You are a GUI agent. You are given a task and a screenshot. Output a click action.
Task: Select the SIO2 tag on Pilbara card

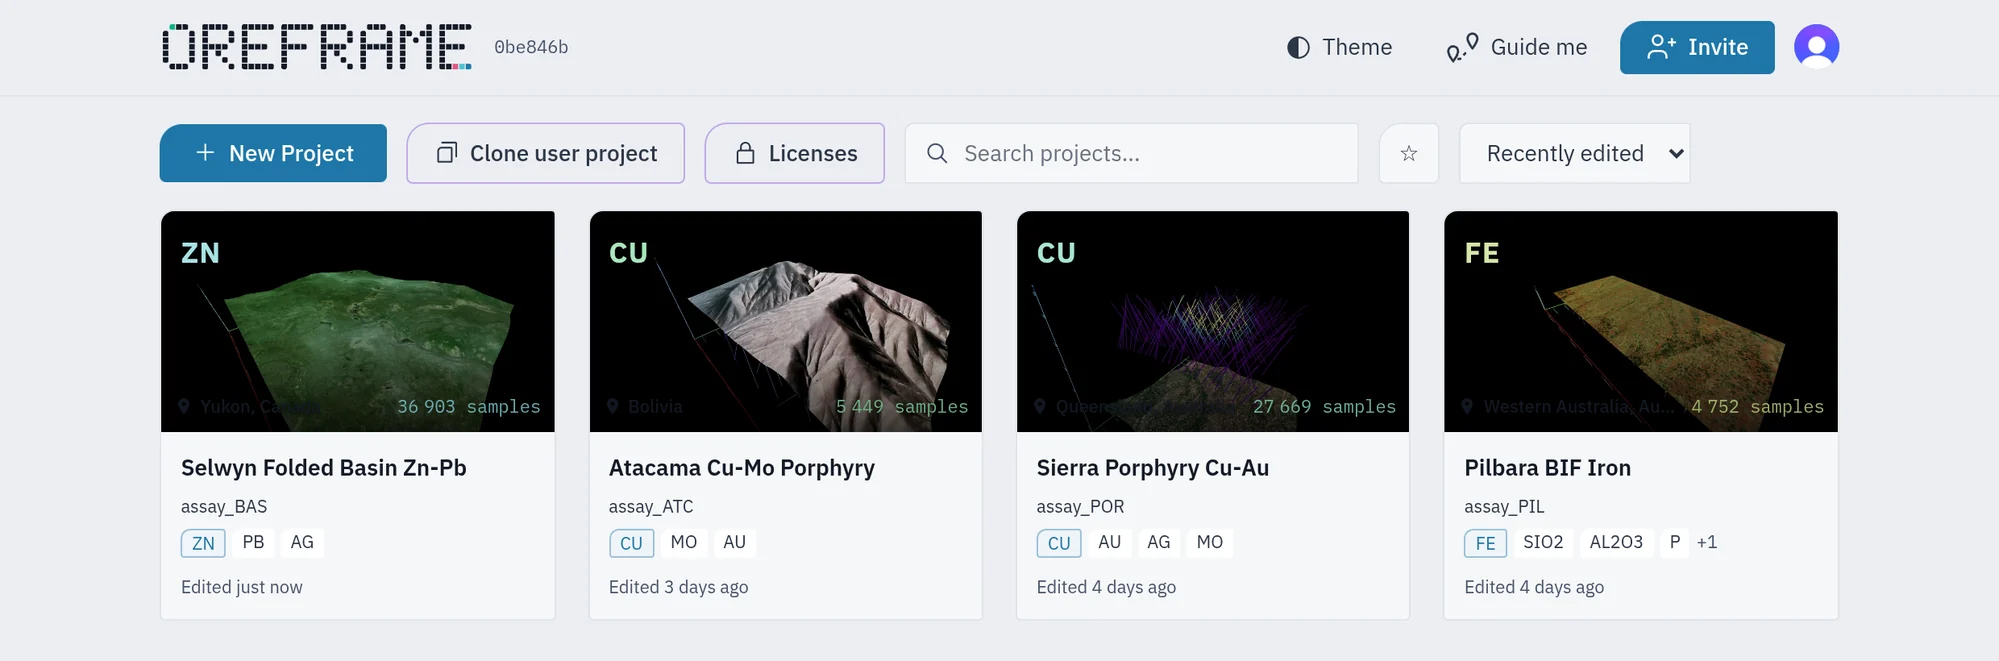(1543, 542)
